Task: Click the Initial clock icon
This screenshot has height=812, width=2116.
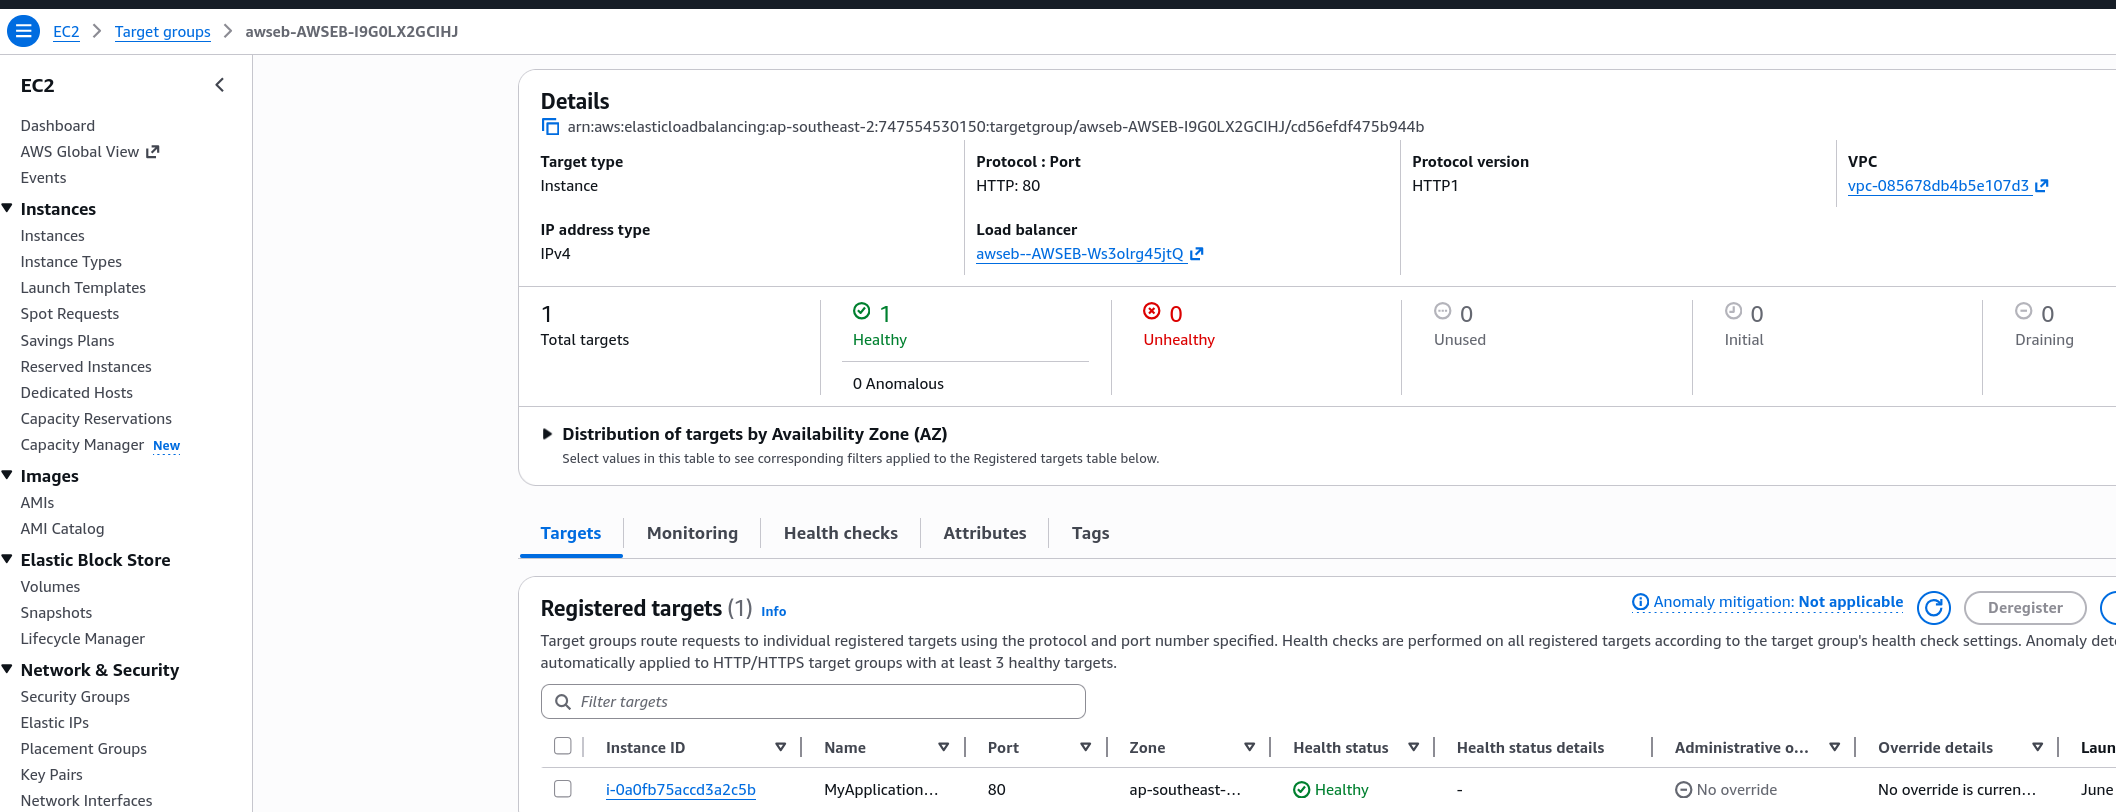Action: click(1733, 311)
